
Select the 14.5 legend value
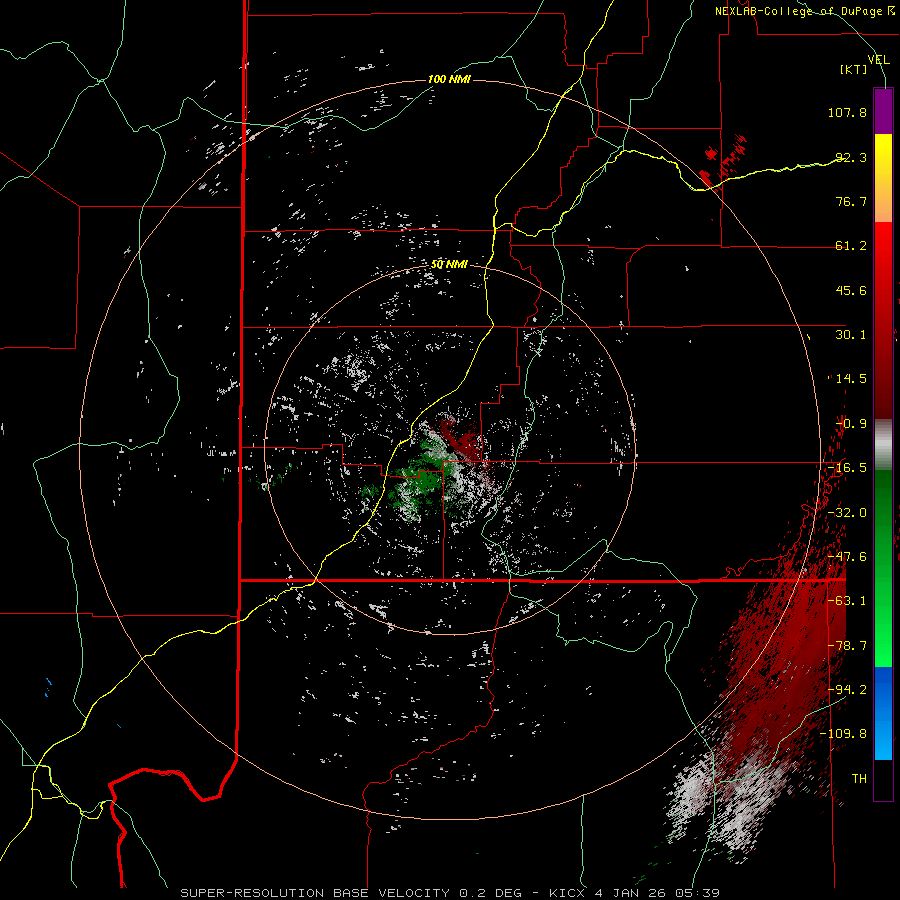pos(851,379)
